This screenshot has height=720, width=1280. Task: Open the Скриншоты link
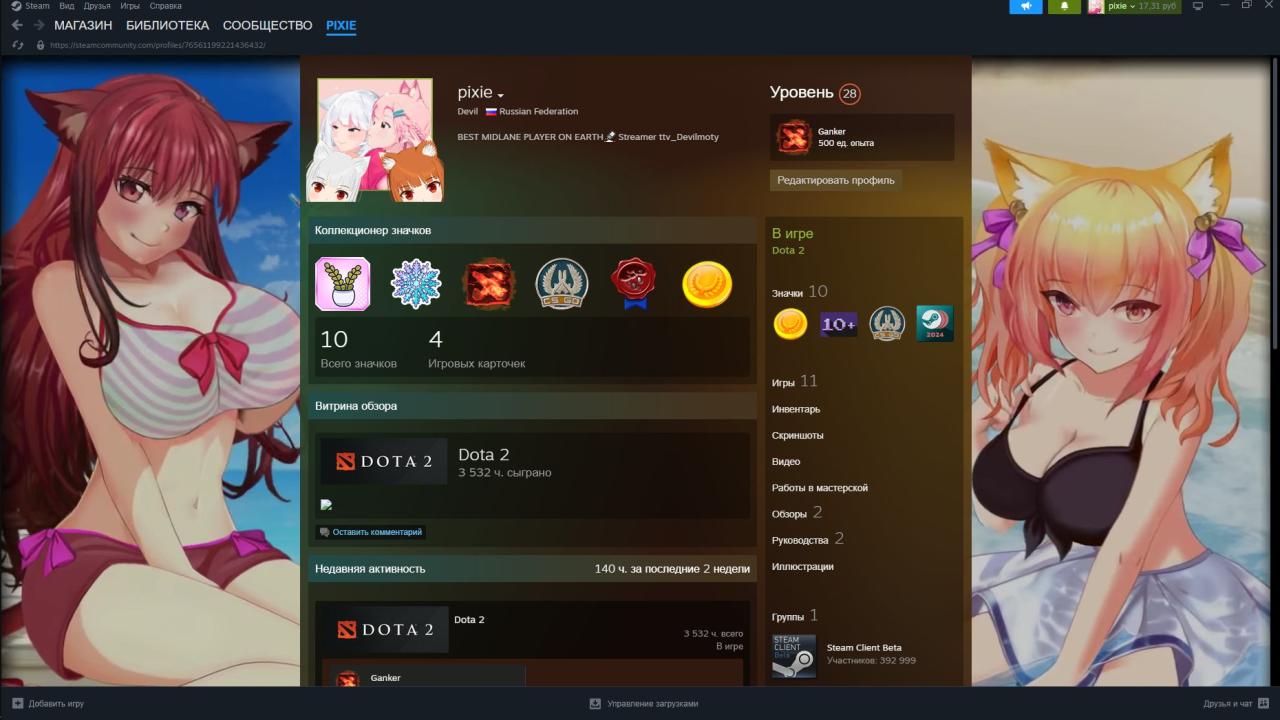point(798,436)
